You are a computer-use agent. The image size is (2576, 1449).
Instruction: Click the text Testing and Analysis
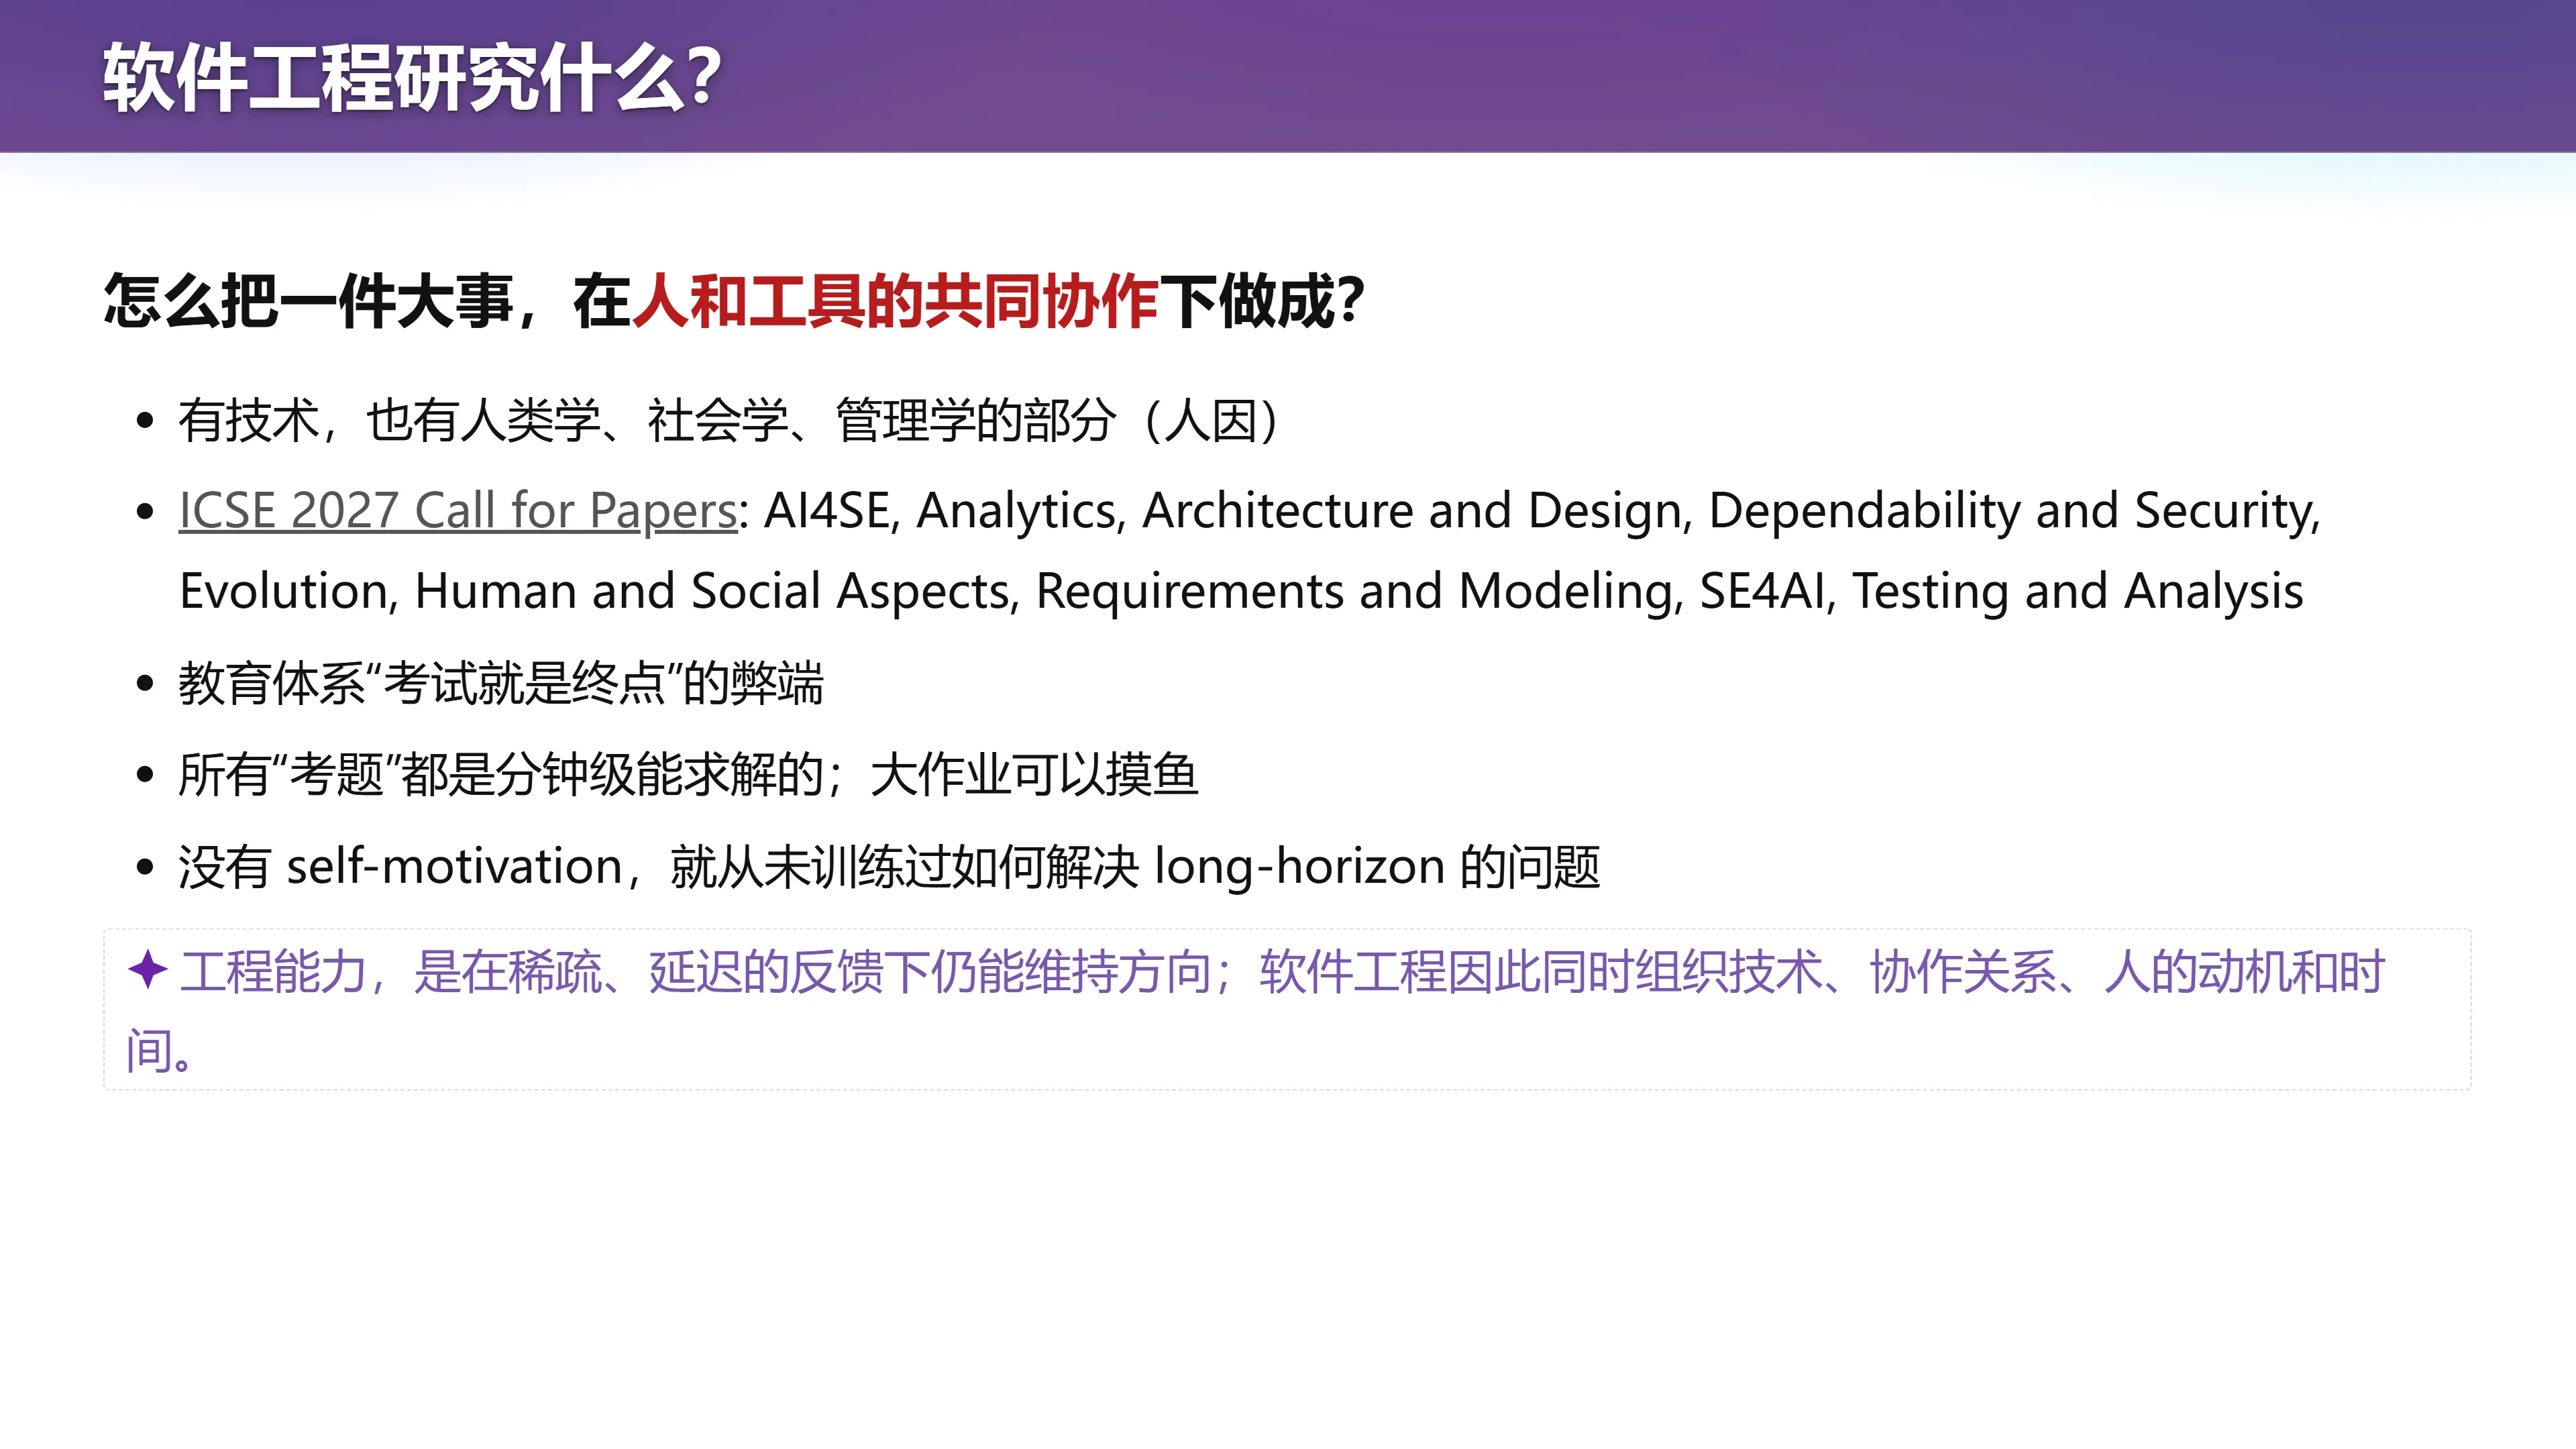(2078, 591)
